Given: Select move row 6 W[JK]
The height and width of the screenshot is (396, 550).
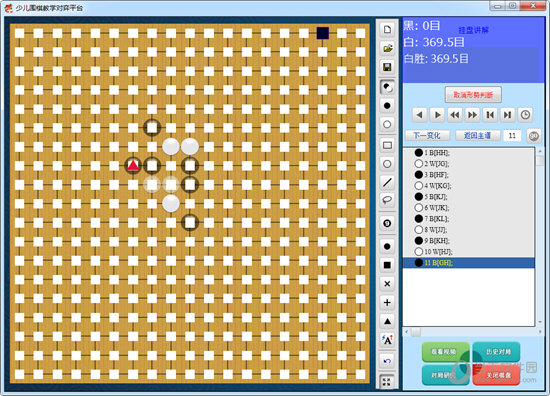Looking at the screenshot, I should pyautogui.click(x=469, y=208).
